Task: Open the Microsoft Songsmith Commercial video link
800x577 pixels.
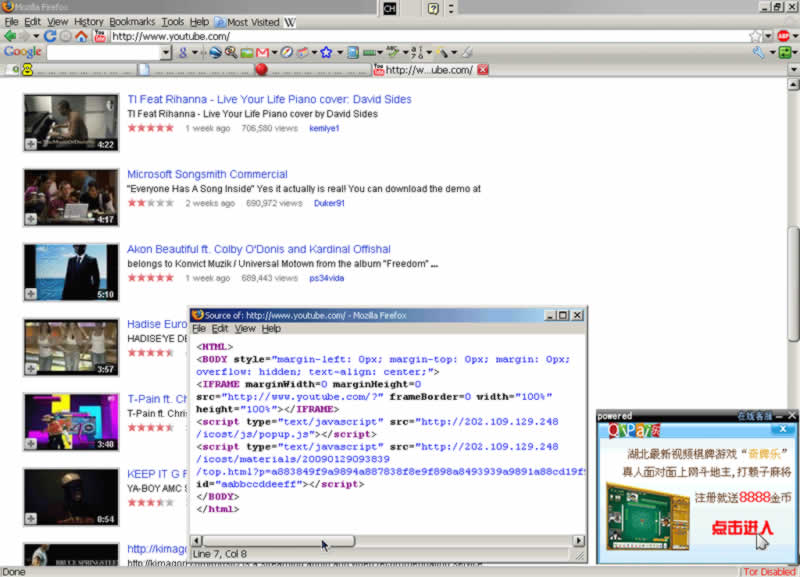Action: (x=207, y=174)
